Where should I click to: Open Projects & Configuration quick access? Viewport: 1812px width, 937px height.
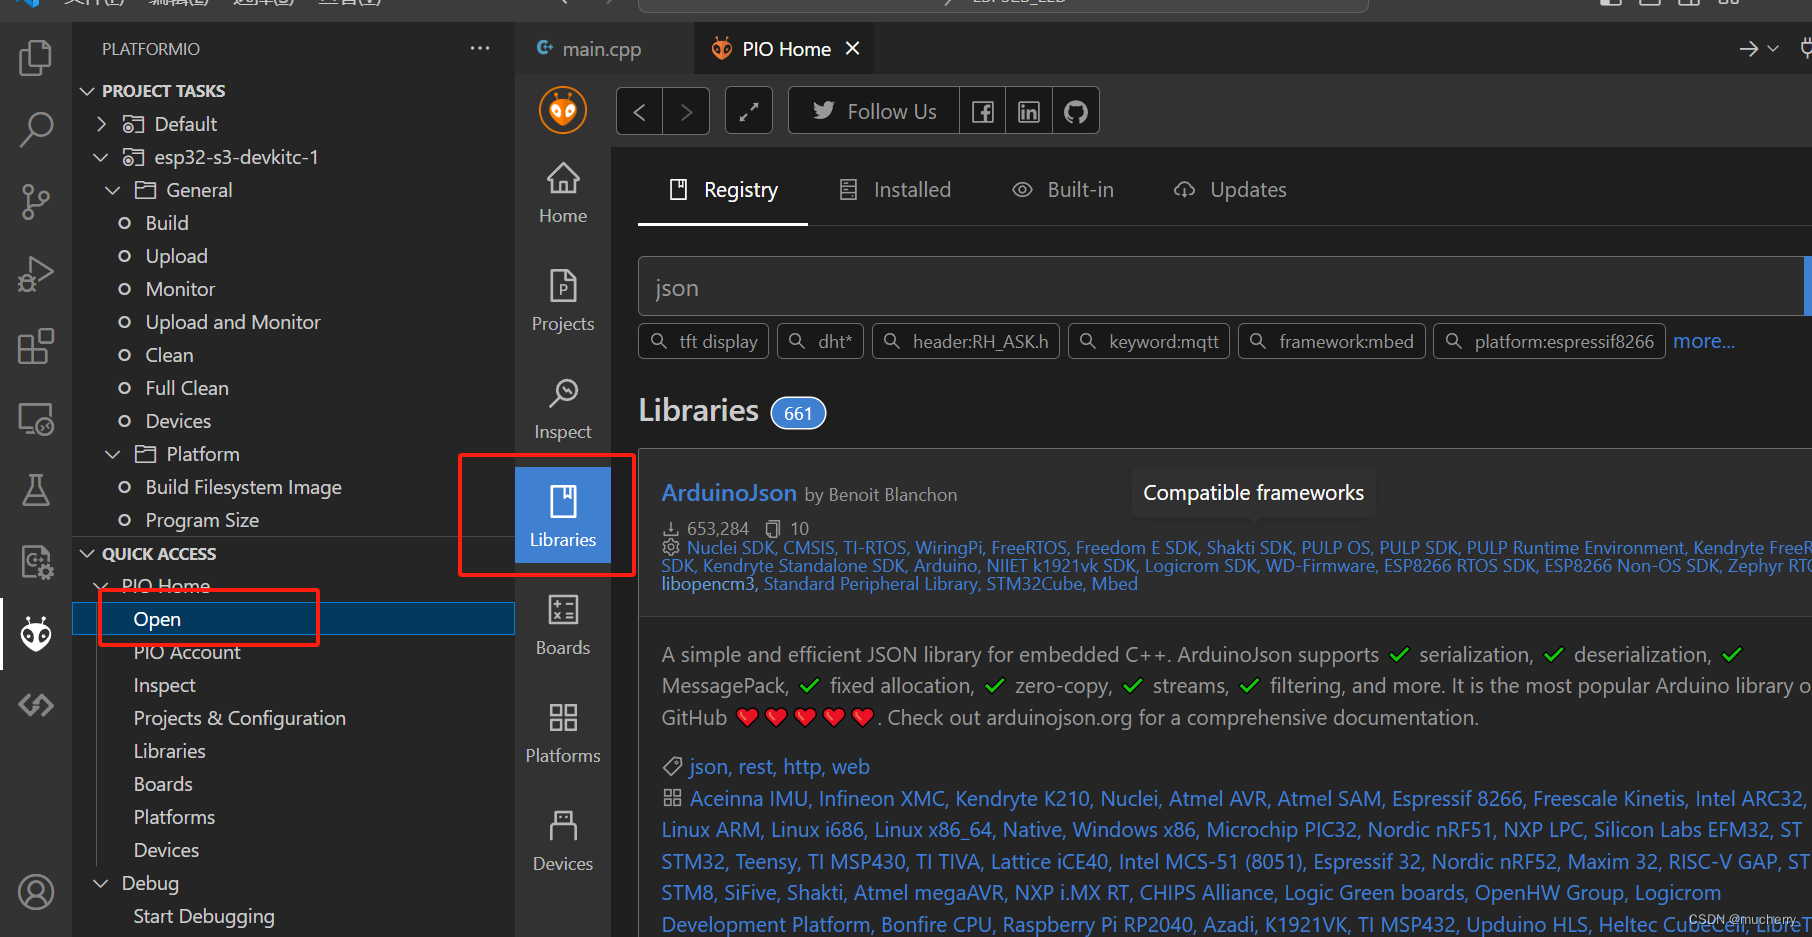click(239, 718)
